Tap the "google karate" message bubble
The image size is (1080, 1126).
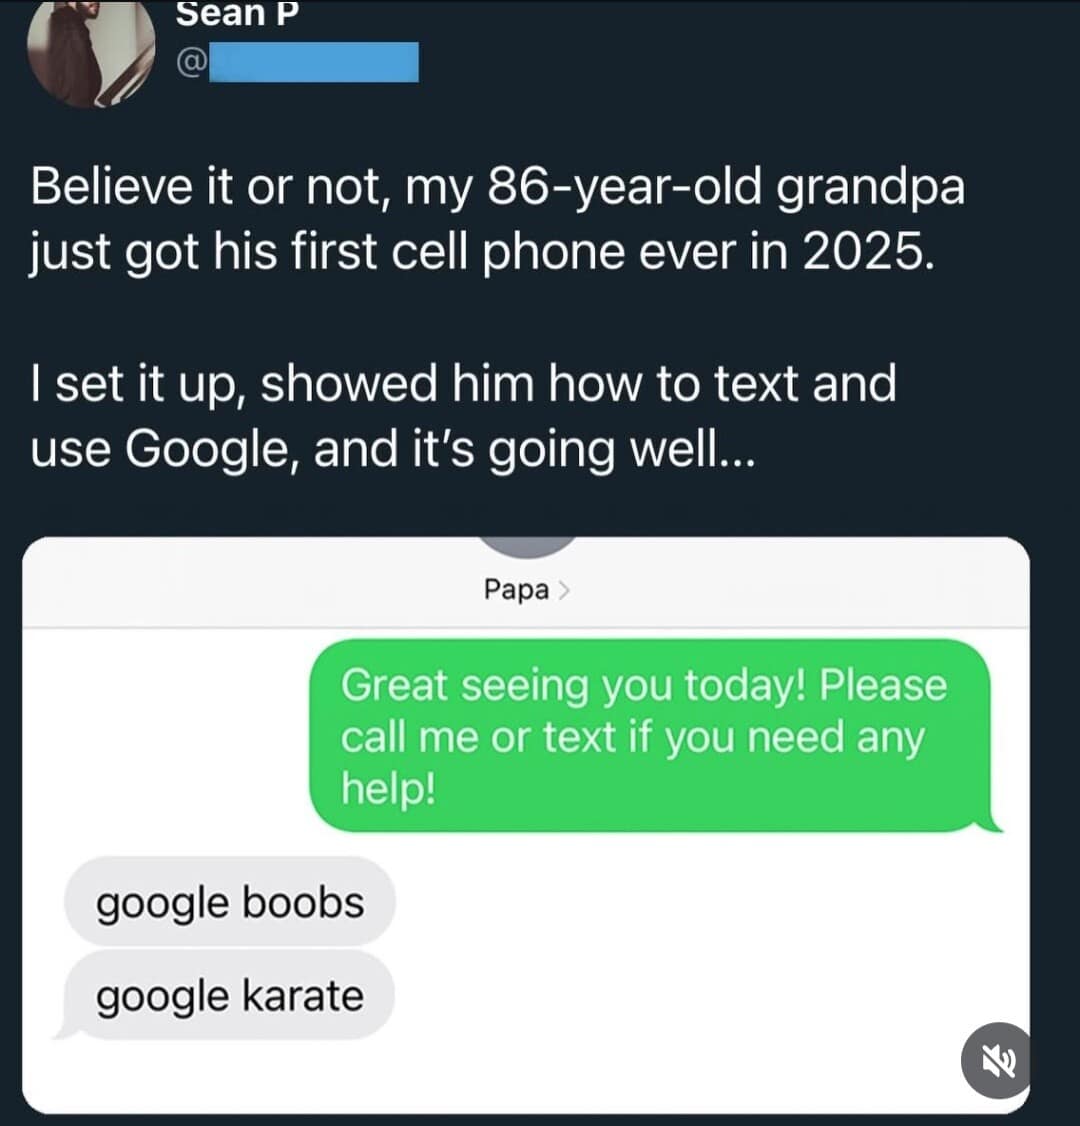[229, 996]
